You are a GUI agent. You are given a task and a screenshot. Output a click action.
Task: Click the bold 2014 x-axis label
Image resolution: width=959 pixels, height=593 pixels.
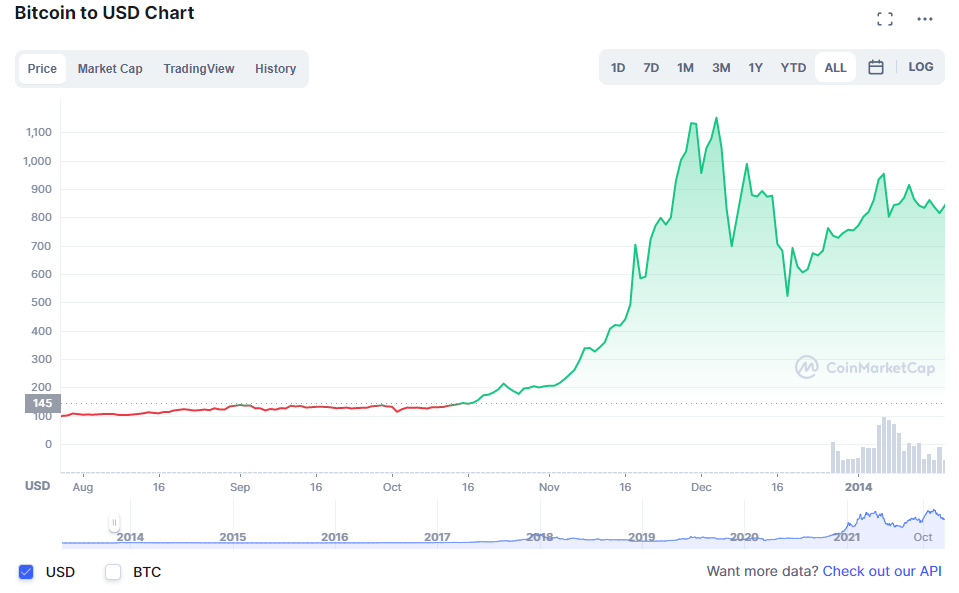[858, 487]
